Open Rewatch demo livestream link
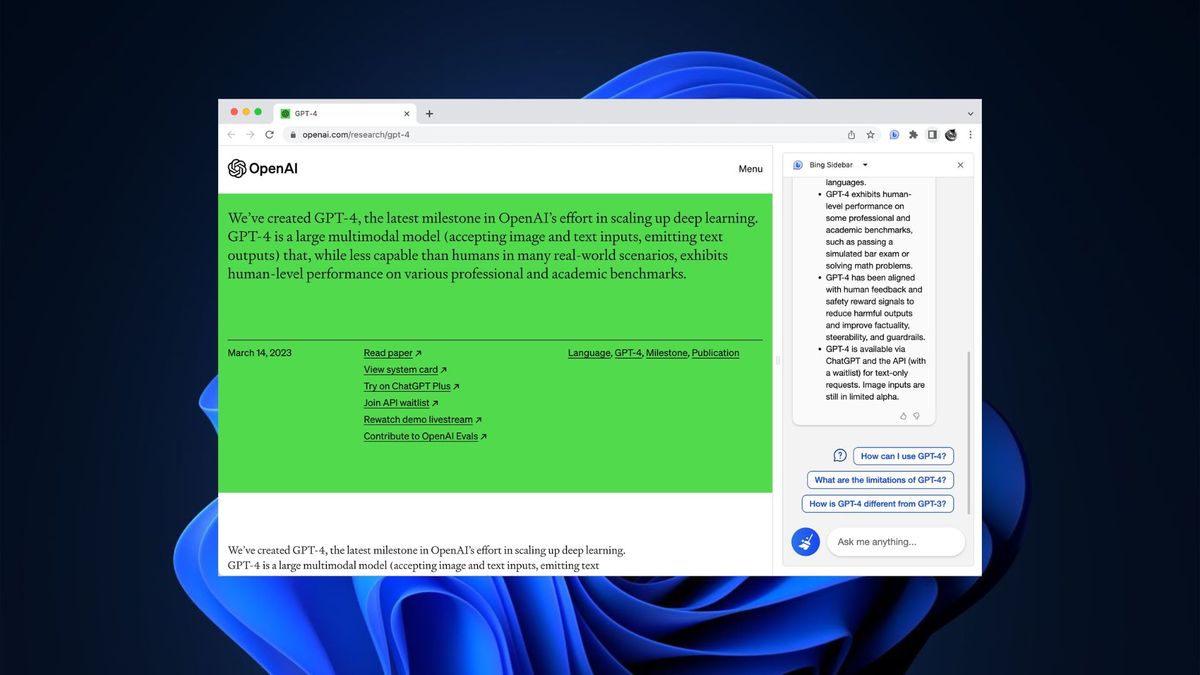This screenshot has height=675, width=1200. coord(422,420)
